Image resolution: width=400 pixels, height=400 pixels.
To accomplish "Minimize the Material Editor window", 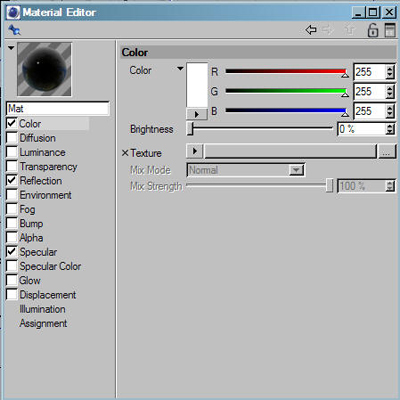I will point(358,13).
